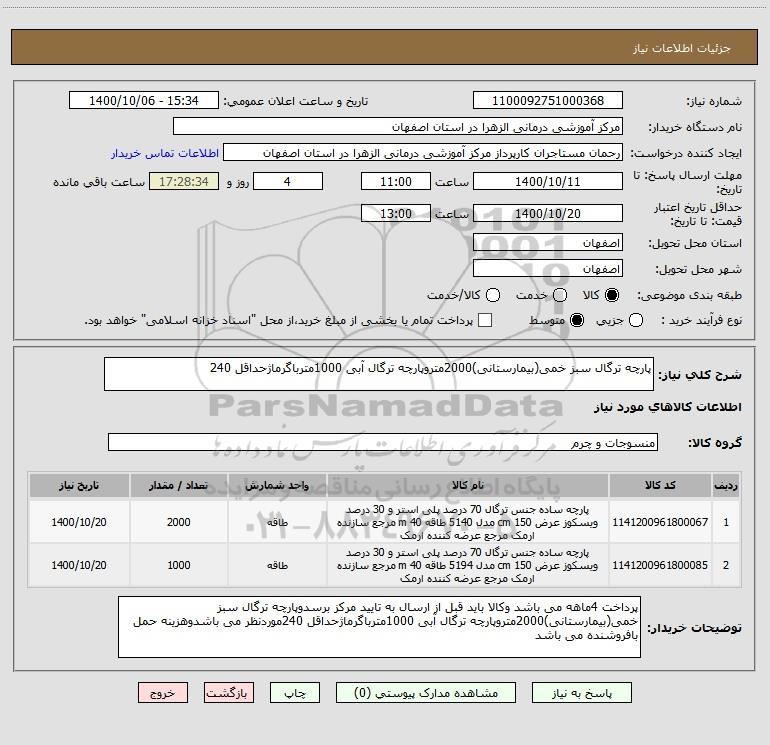Click the delivery city field اصفهان
Screen dimensions: 770x745
[548, 269]
